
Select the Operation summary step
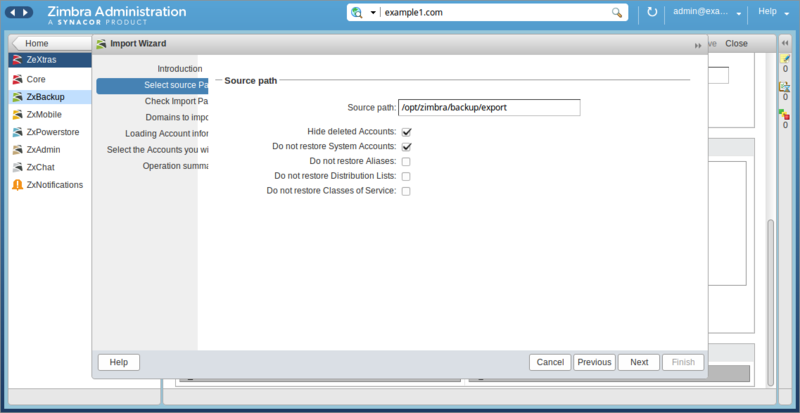coord(175,166)
